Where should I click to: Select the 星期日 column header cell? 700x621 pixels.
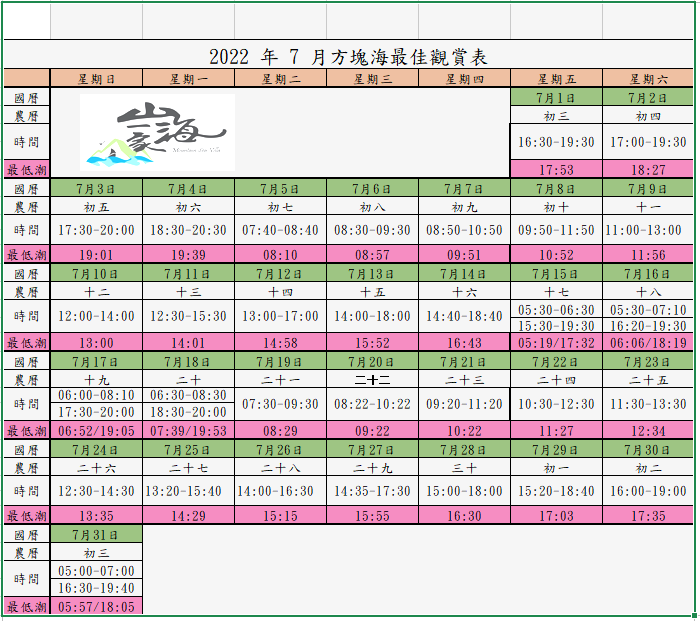tap(97, 79)
